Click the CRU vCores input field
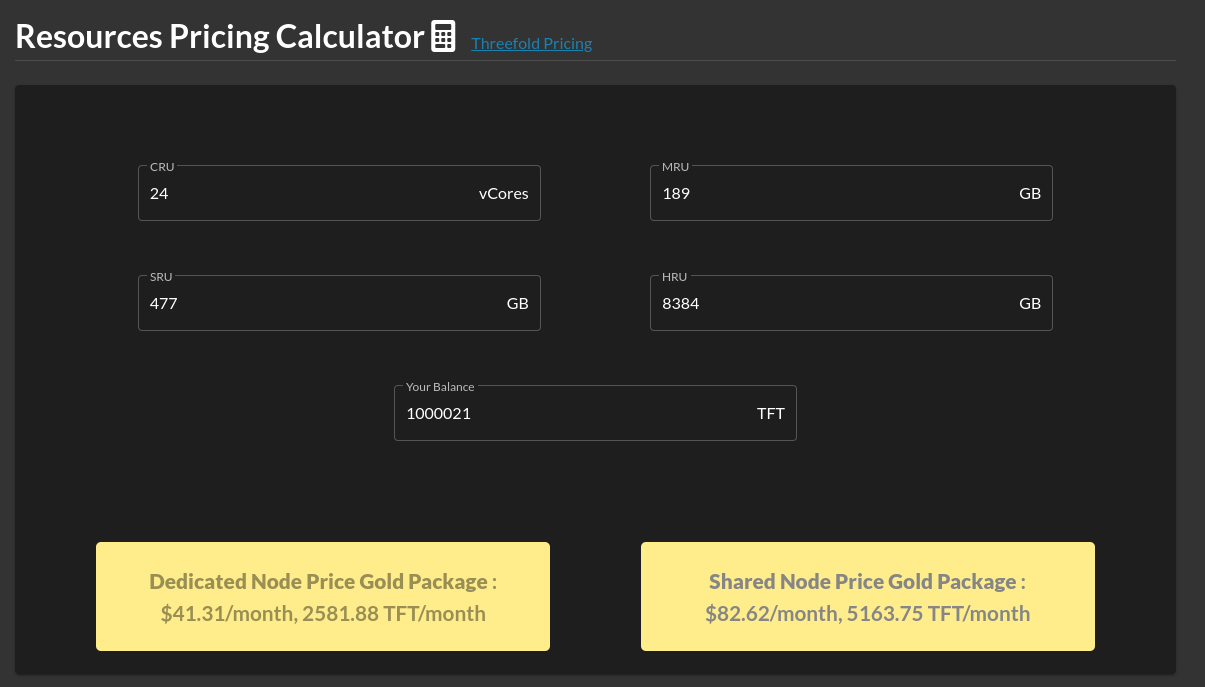This screenshot has height=687, width=1205. 339,193
